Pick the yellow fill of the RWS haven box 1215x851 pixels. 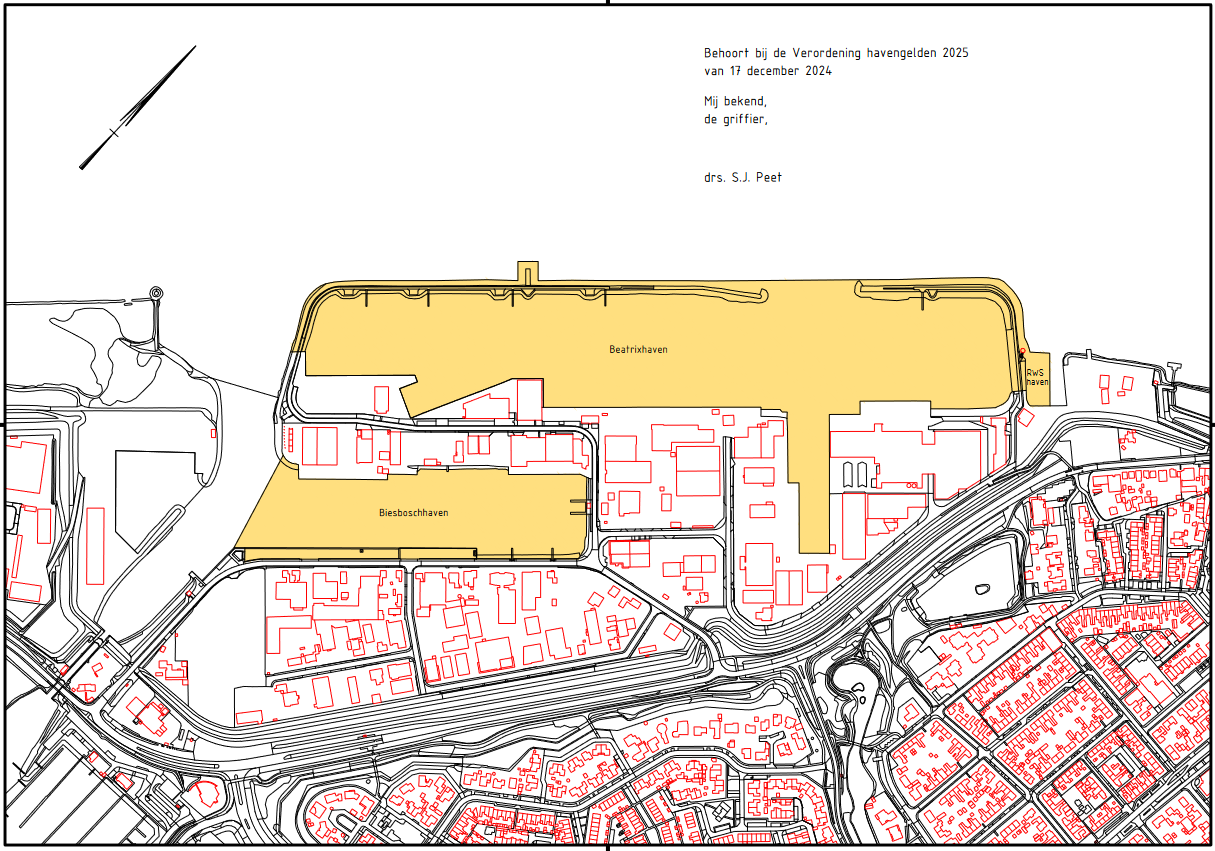click(1038, 394)
